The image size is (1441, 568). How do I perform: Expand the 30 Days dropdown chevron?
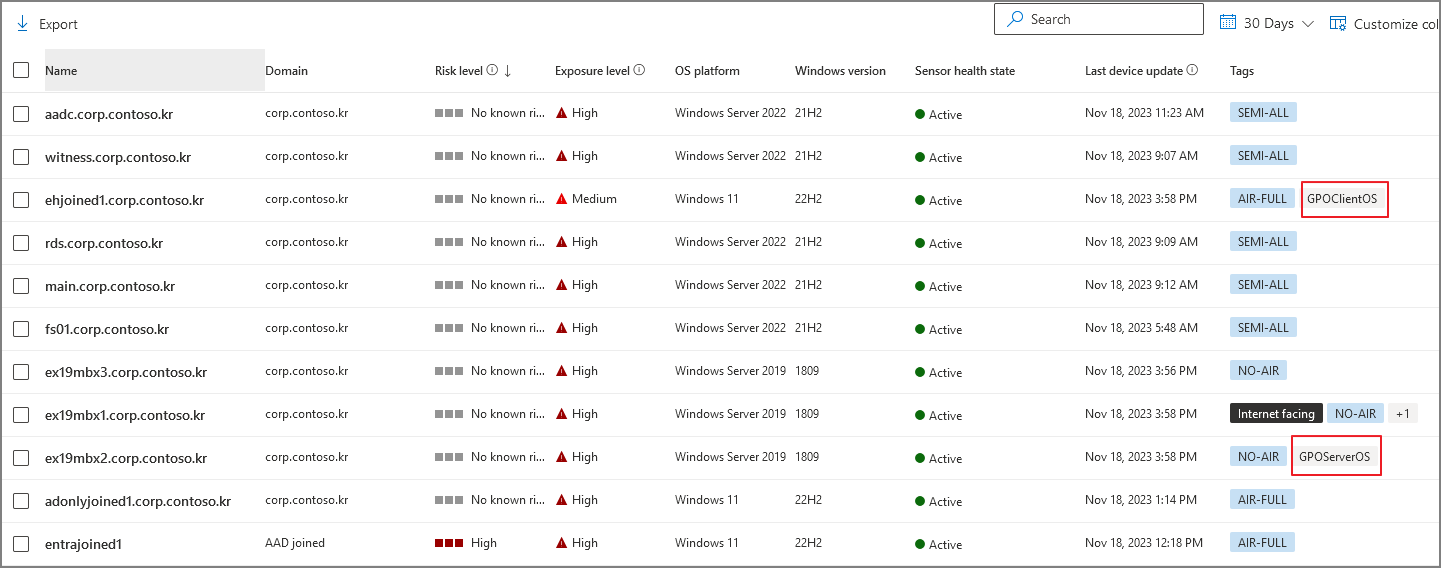[x=1308, y=24]
